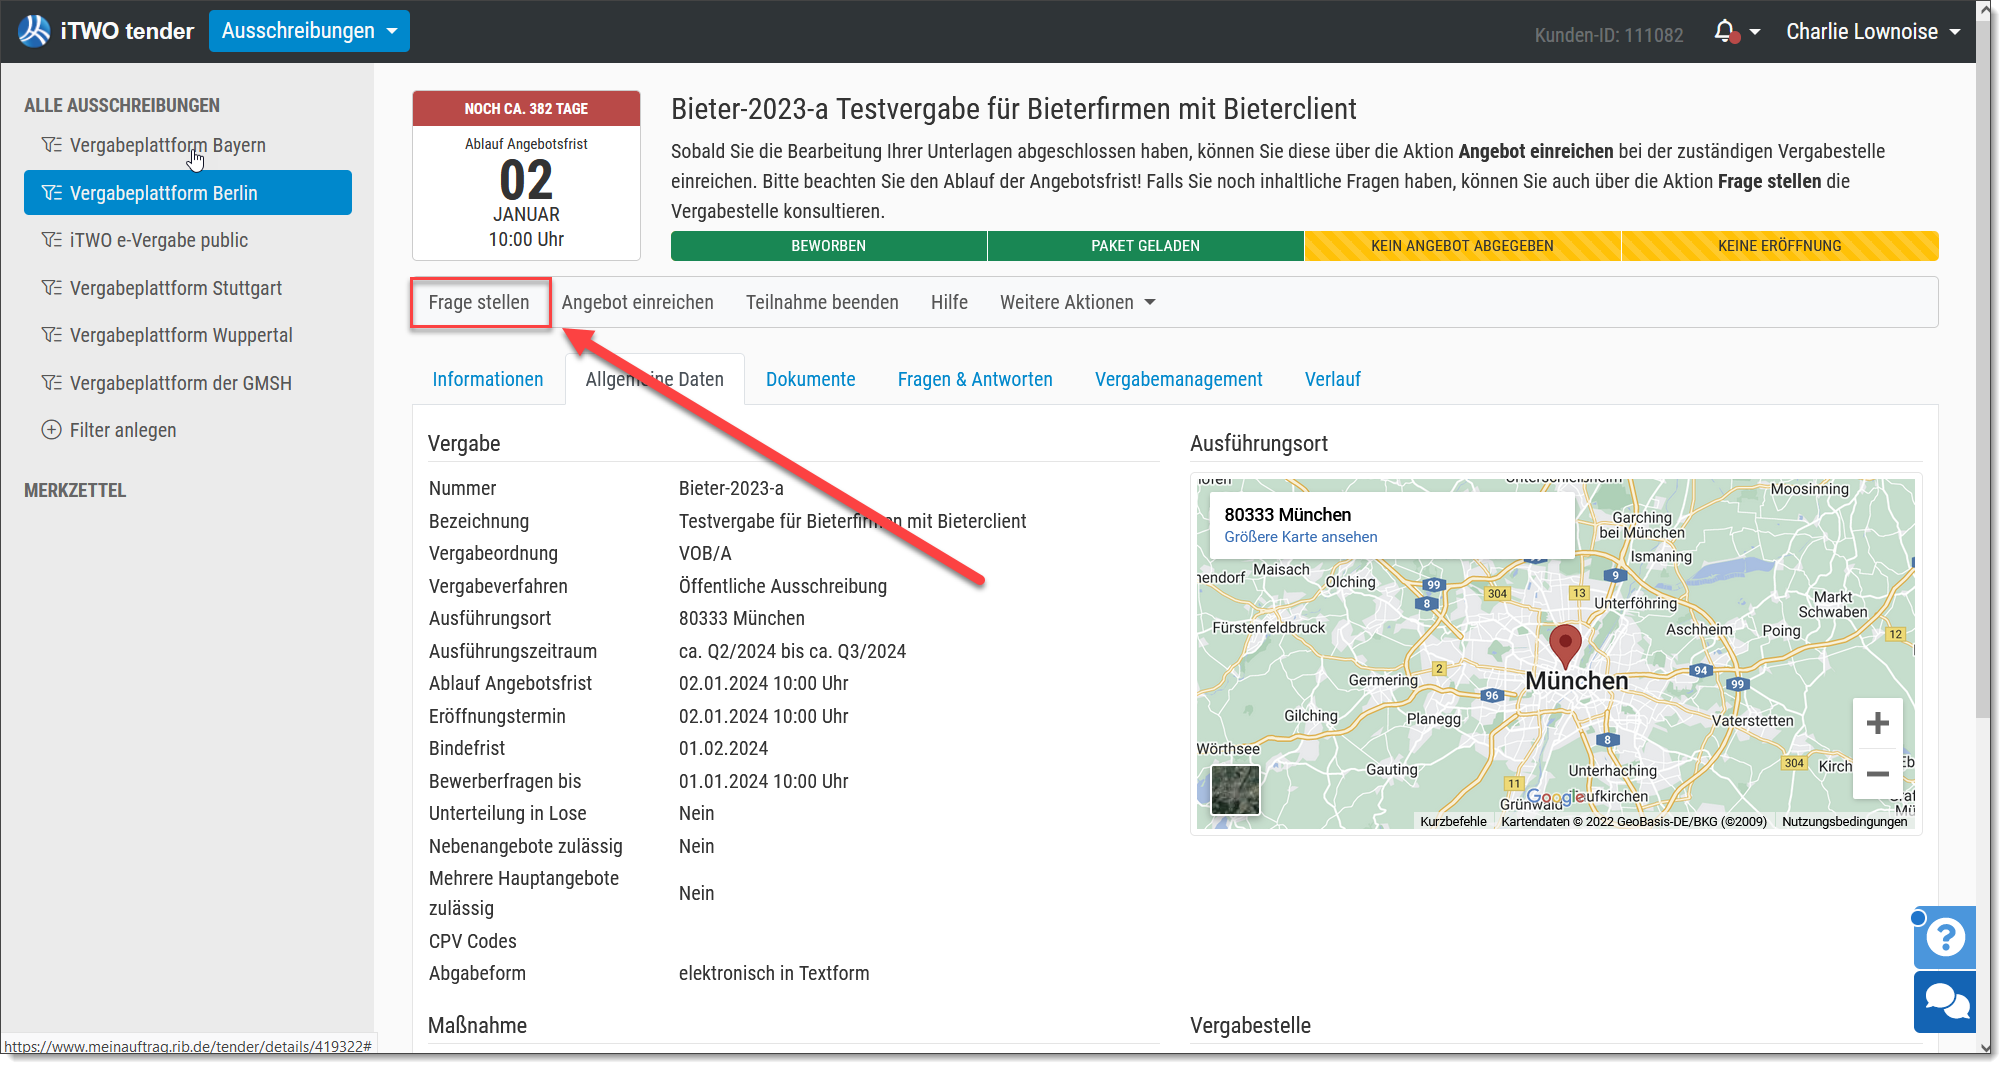Click the plus icon next to Filter anlegen

pyautogui.click(x=51, y=430)
